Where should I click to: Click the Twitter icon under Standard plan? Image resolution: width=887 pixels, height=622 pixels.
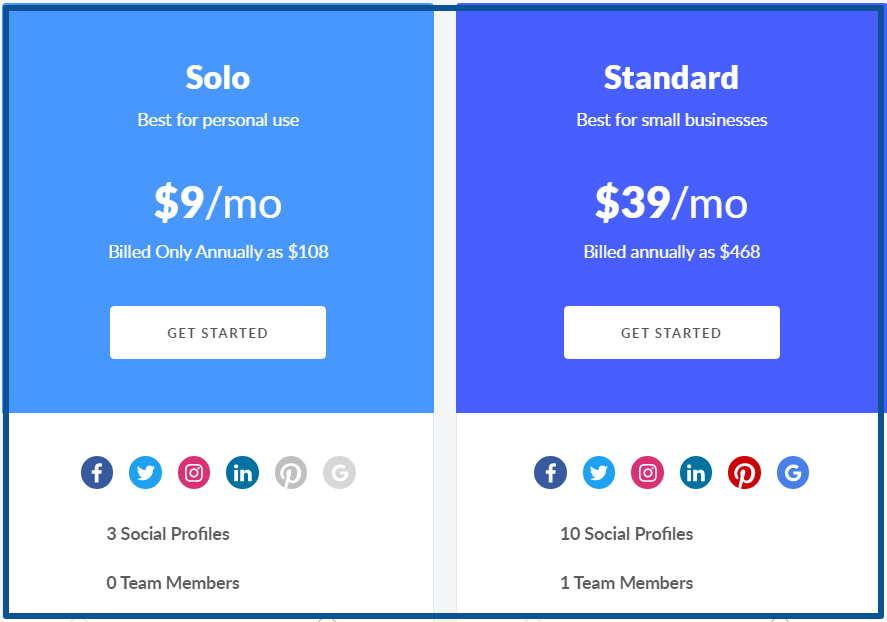pyautogui.click(x=599, y=472)
